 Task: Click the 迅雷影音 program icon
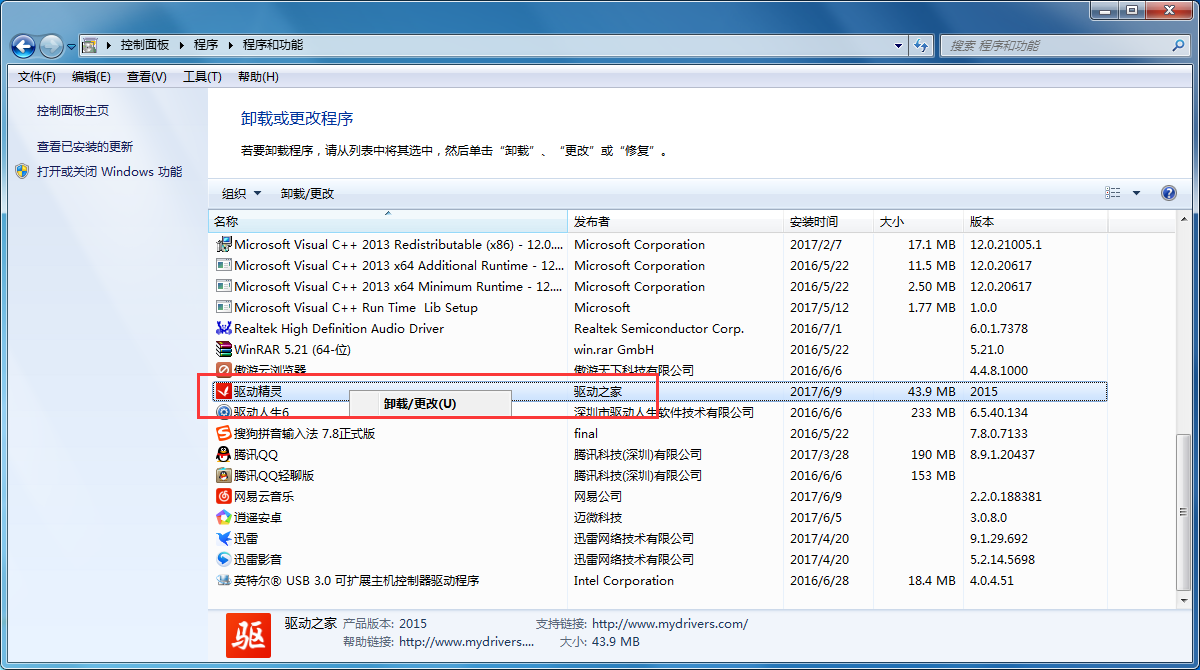click(x=224, y=559)
